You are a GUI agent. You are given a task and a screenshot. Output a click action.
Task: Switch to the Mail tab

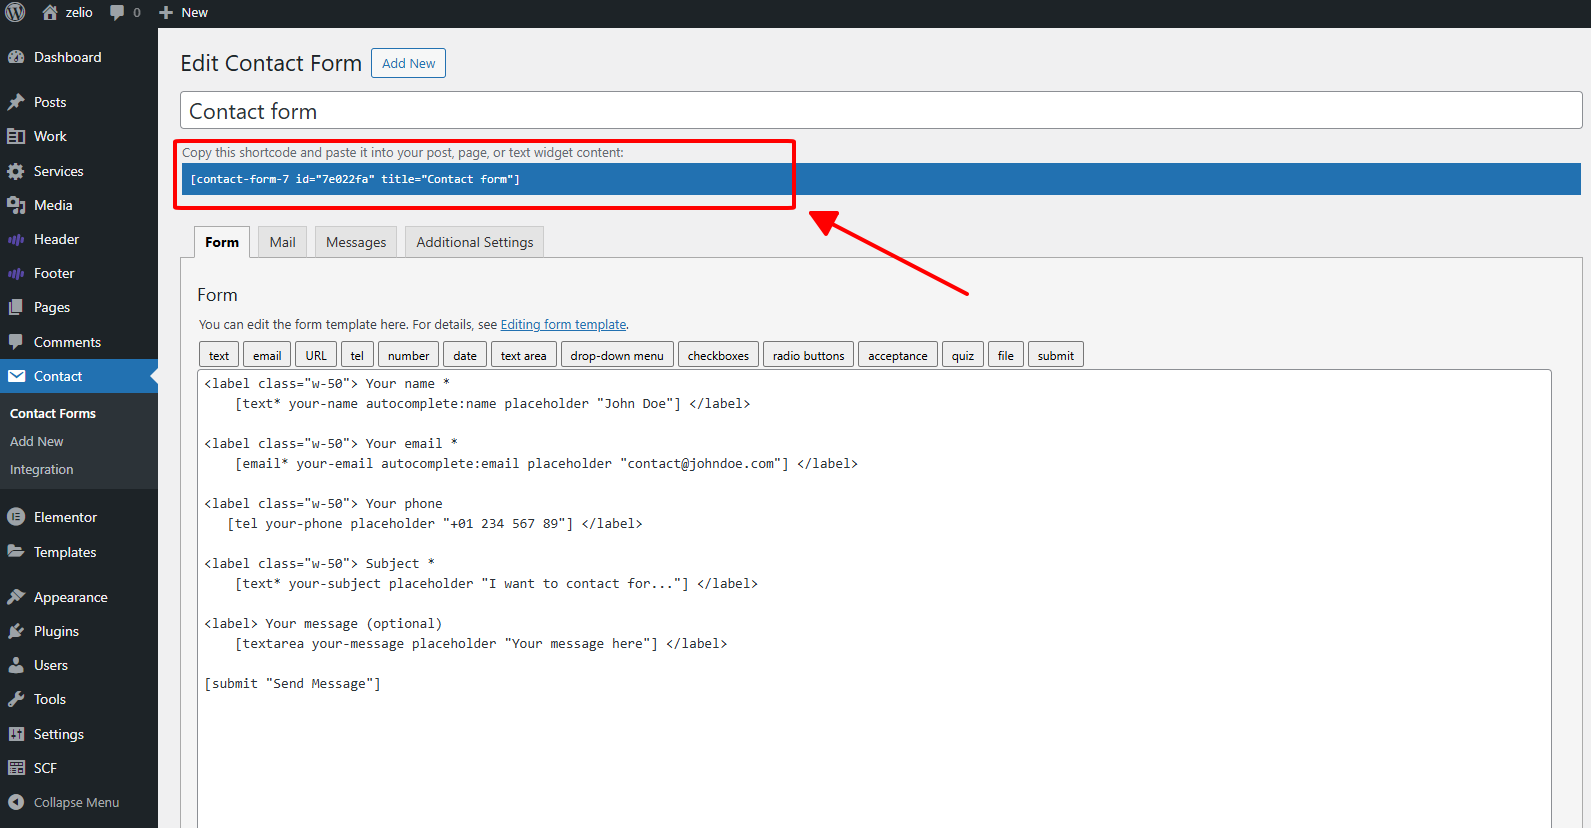coord(282,242)
